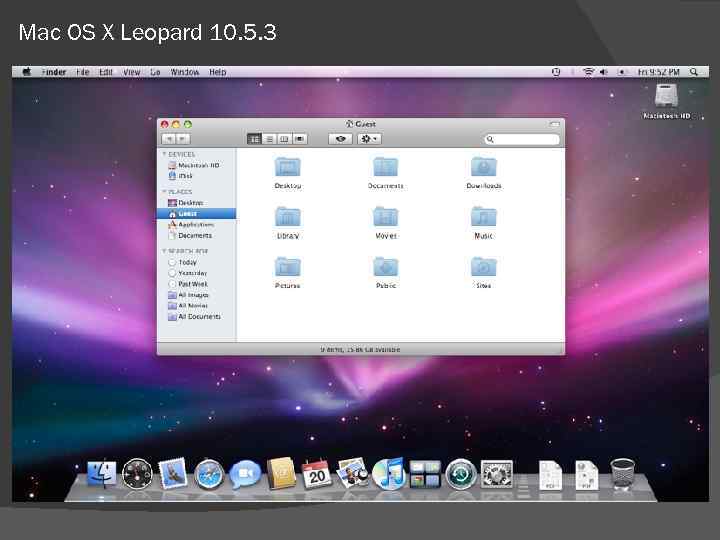Screen dimensions: 720x540
Task: Click the Finder window search field
Action: 522,139
